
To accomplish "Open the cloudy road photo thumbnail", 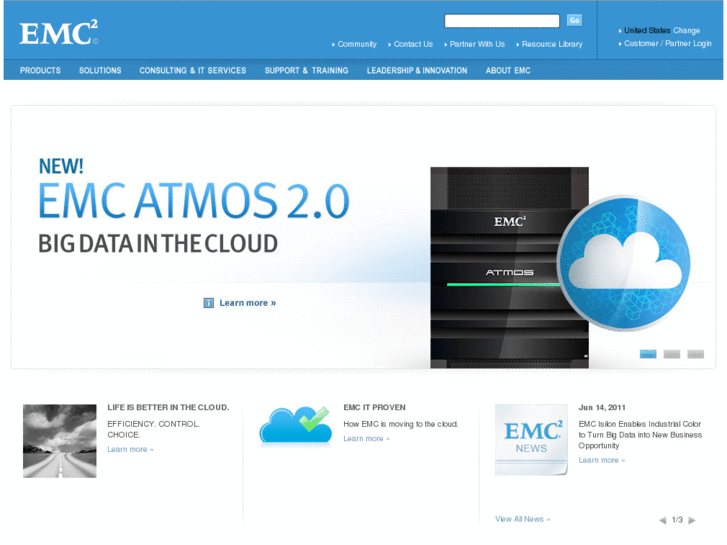I will tap(60, 441).
